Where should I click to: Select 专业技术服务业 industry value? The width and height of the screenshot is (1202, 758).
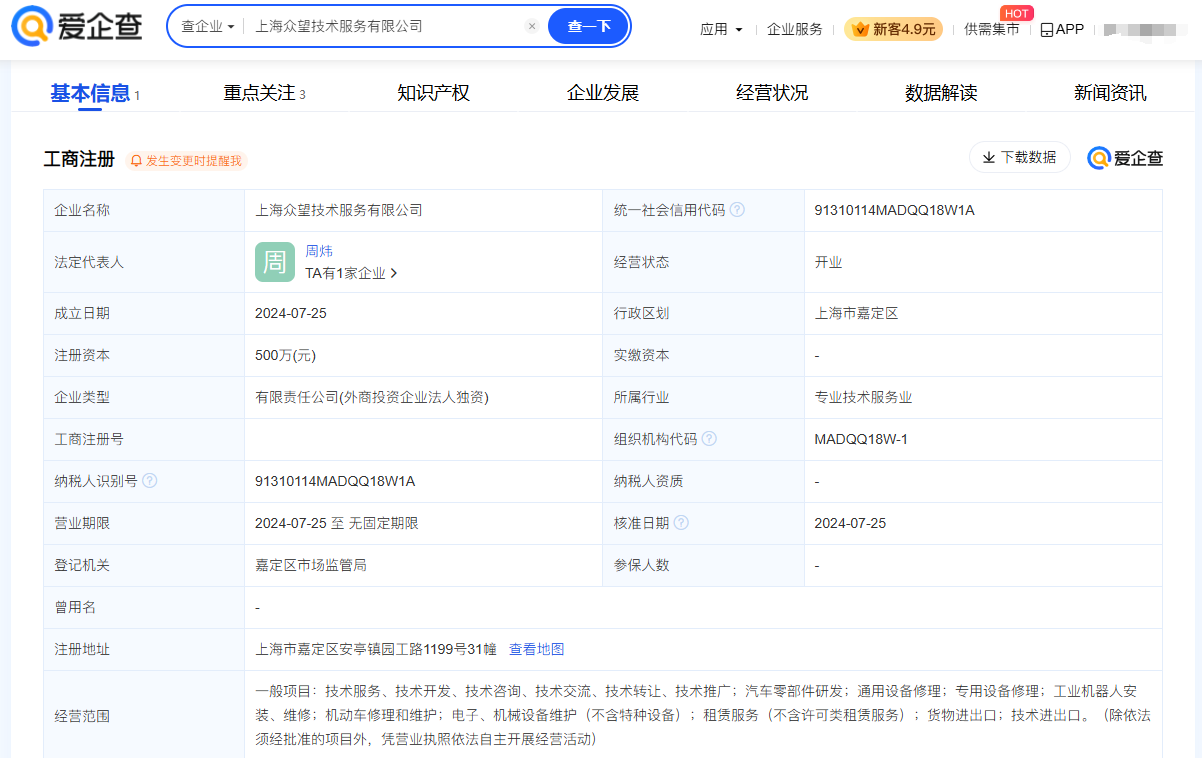pos(863,397)
